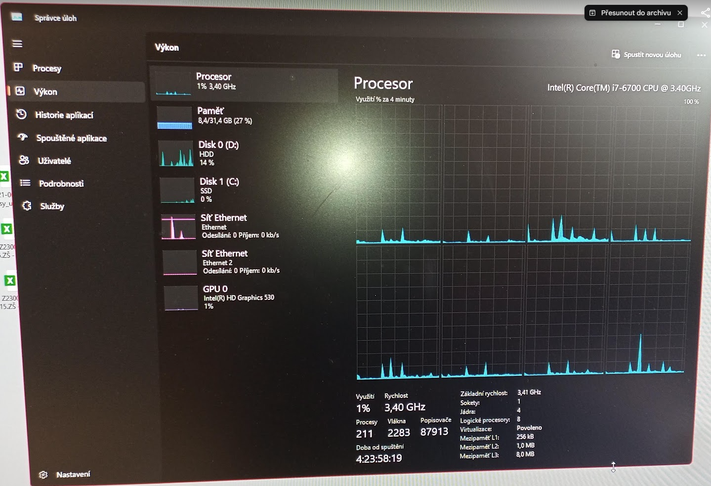Select the Paměť performance item

pyautogui.click(x=246, y=117)
